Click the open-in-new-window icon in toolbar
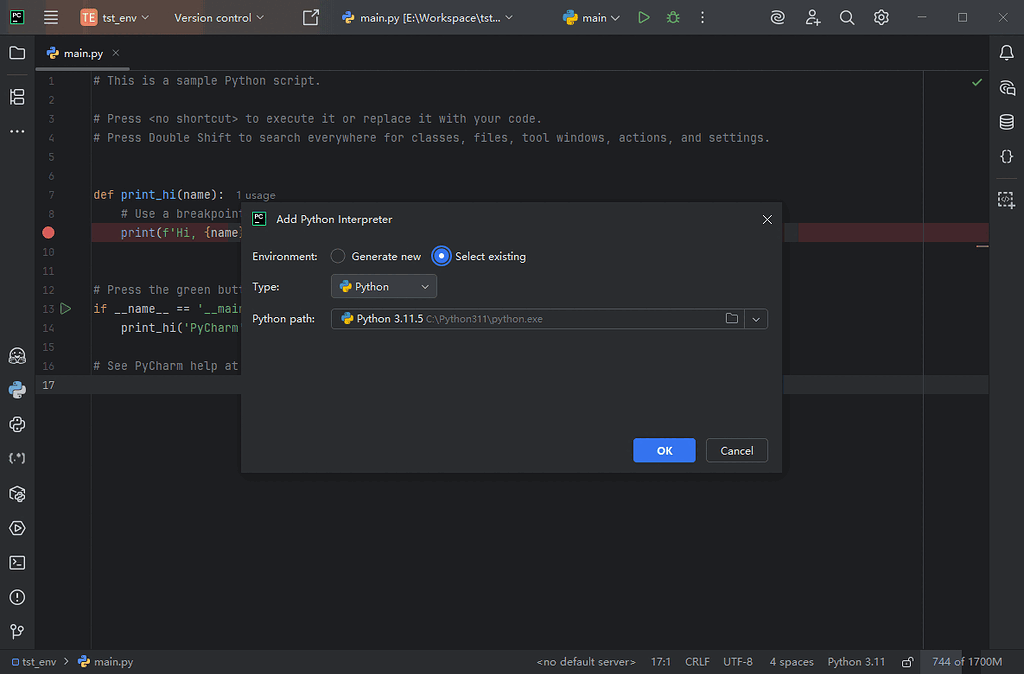The height and width of the screenshot is (674, 1024). click(311, 18)
